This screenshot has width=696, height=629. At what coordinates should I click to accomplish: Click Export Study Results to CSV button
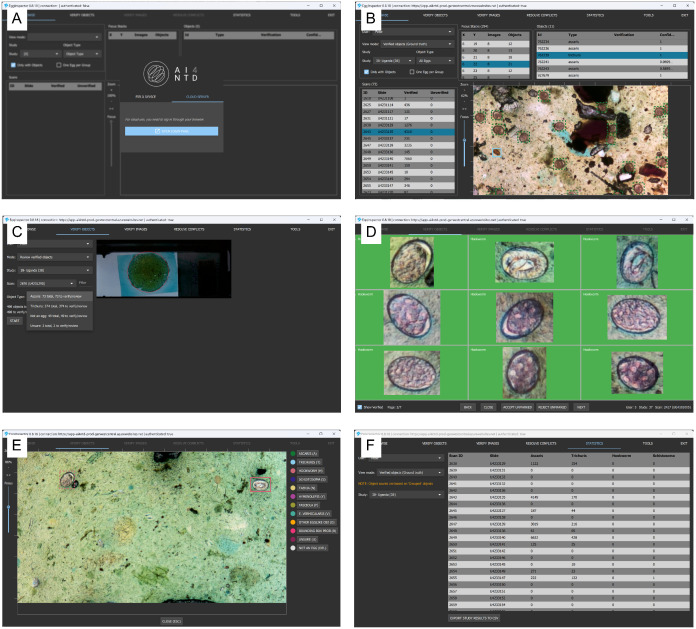(x=474, y=618)
